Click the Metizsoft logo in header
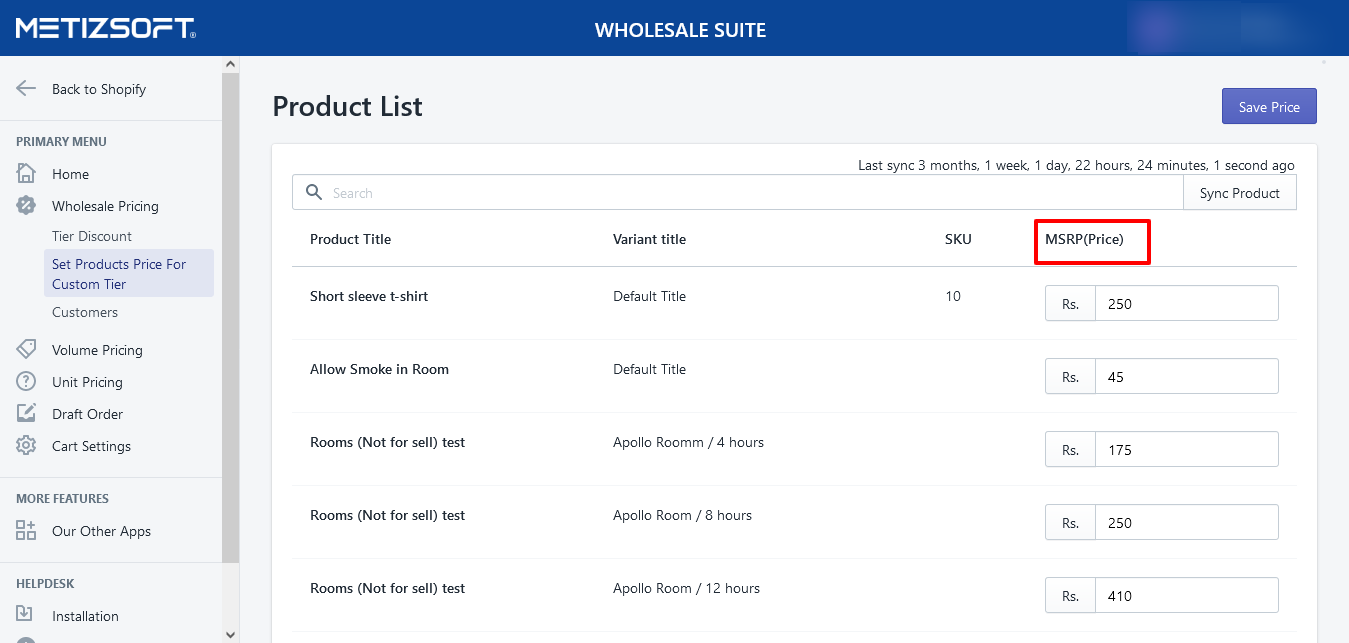Image resolution: width=1349 pixels, height=643 pixels. [105, 28]
